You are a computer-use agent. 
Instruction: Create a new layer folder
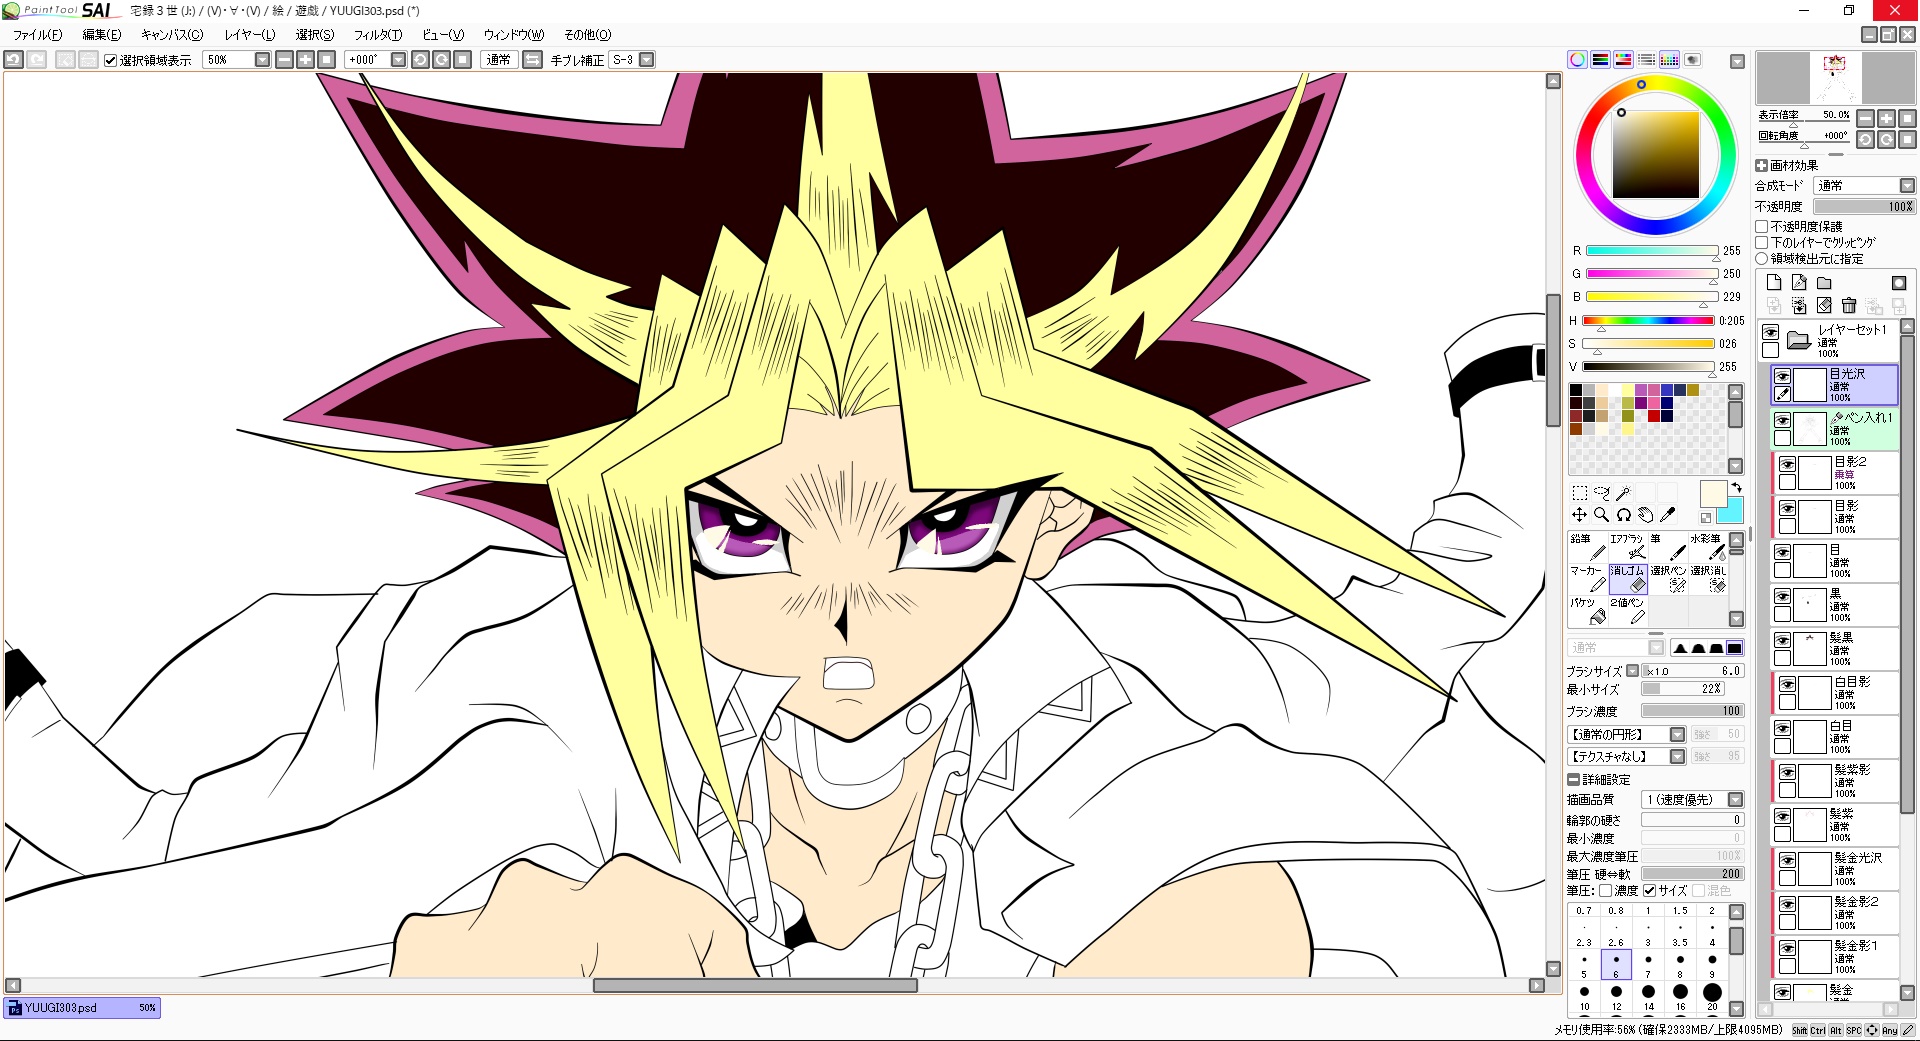click(1824, 283)
